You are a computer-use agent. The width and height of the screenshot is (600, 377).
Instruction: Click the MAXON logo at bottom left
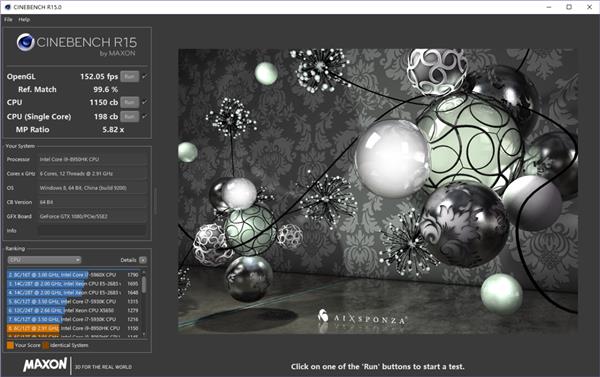pos(45,365)
